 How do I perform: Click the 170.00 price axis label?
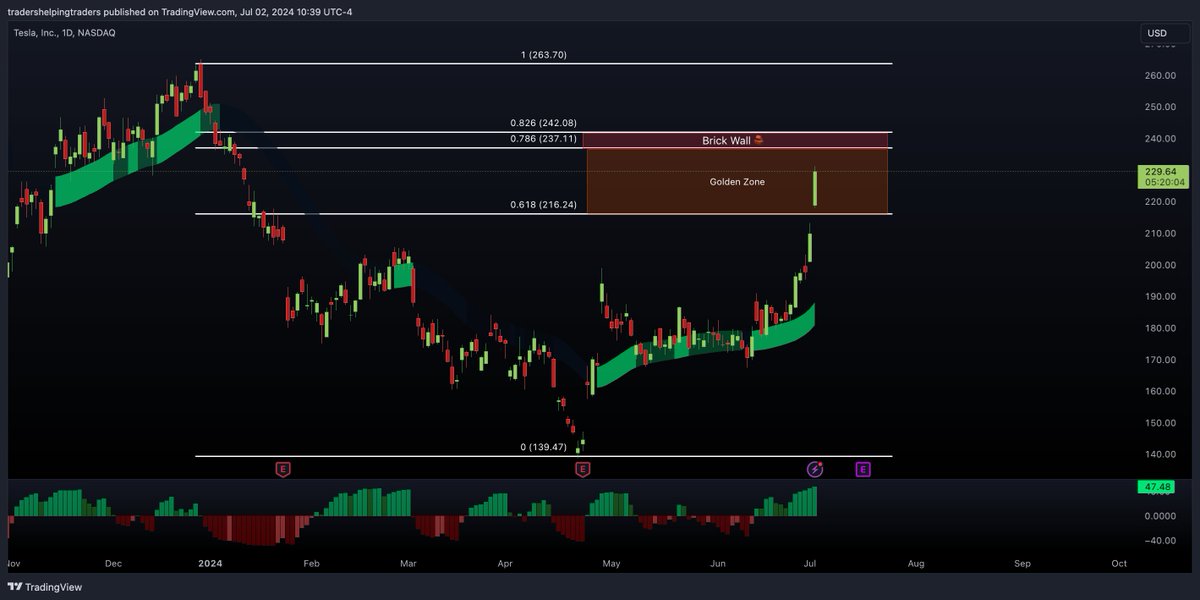pos(1161,360)
